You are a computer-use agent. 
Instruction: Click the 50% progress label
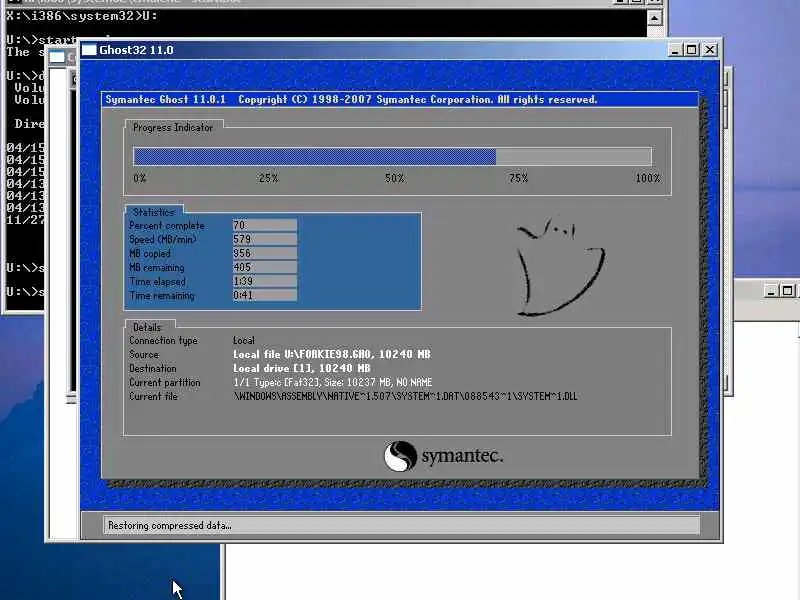tap(394, 178)
